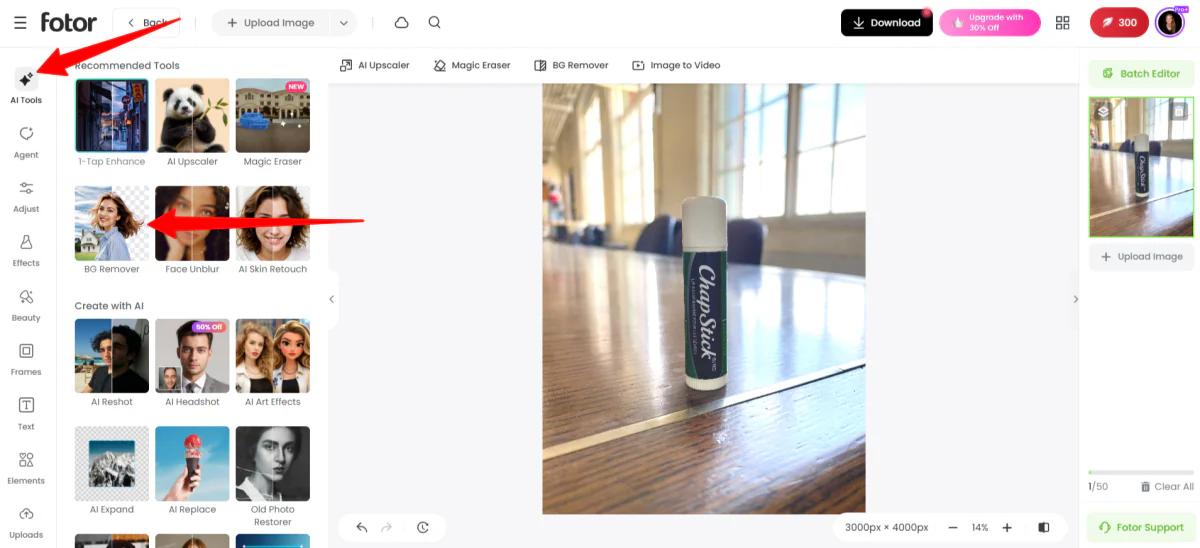Select the AI Skin Retouch thumbnail
The height and width of the screenshot is (548, 1200).
click(272, 223)
